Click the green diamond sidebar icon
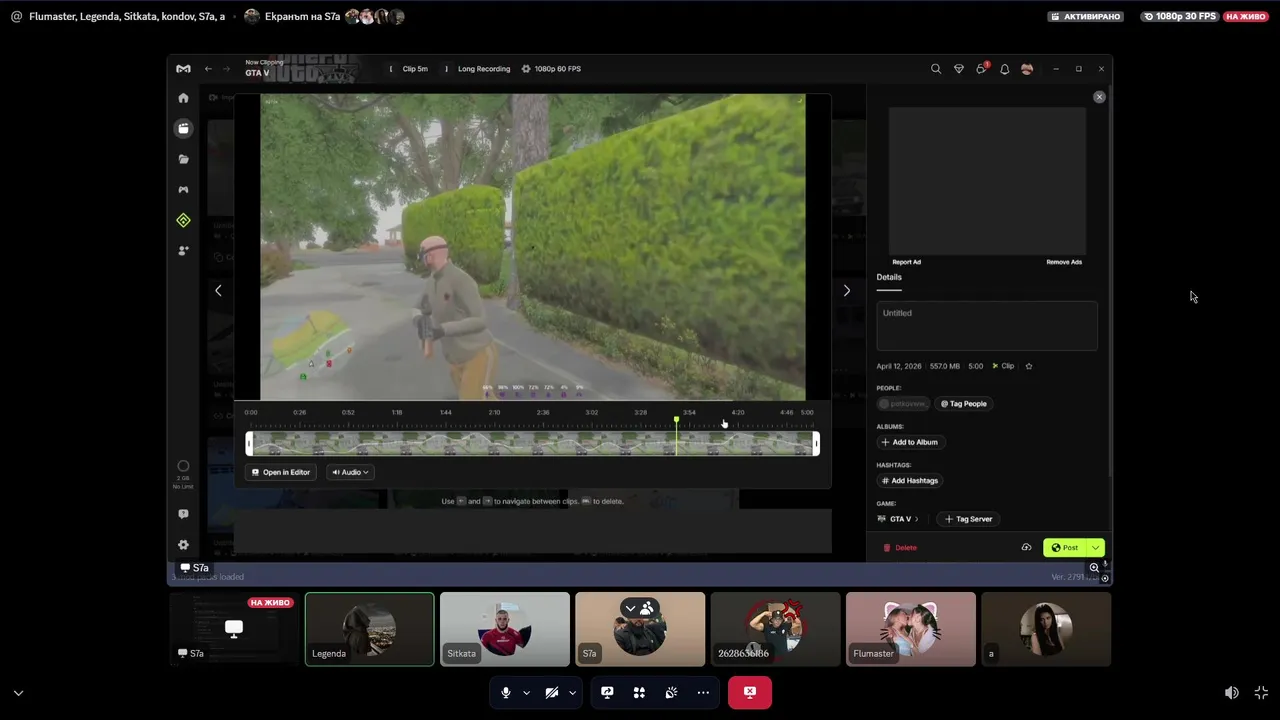The height and width of the screenshot is (720, 1280). point(183,220)
